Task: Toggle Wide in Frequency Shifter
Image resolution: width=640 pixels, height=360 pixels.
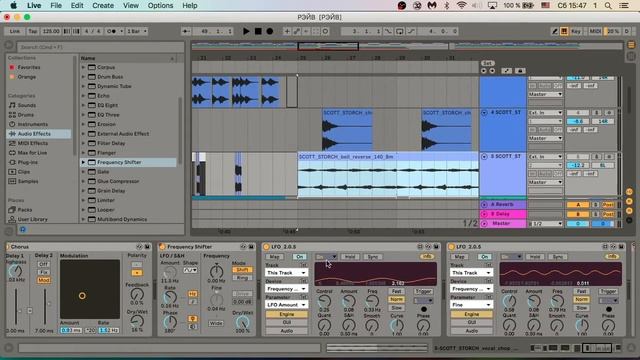Action: tap(216, 323)
